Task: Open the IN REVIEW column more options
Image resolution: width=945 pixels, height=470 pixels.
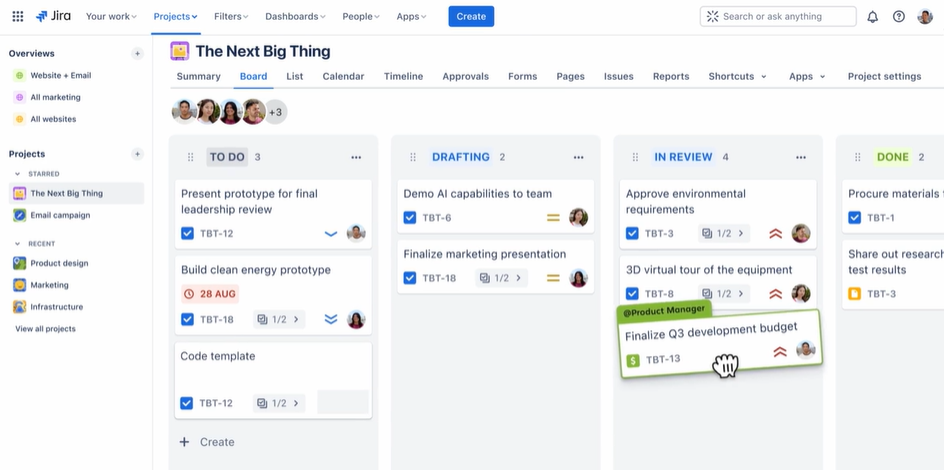Action: [x=800, y=157]
